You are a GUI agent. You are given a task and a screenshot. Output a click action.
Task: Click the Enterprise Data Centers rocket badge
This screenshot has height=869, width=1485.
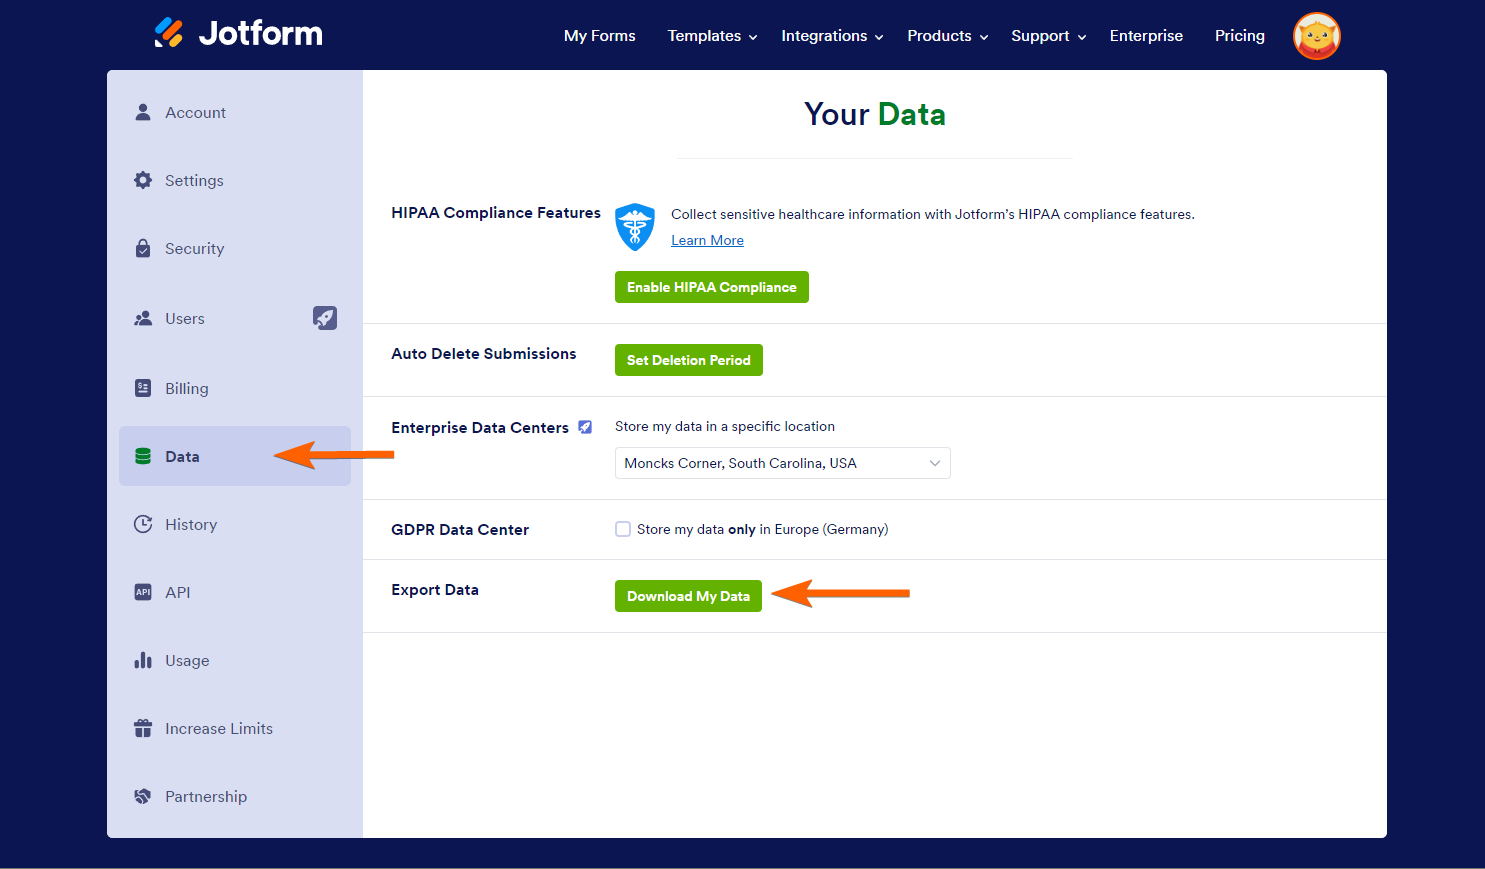pos(585,427)
